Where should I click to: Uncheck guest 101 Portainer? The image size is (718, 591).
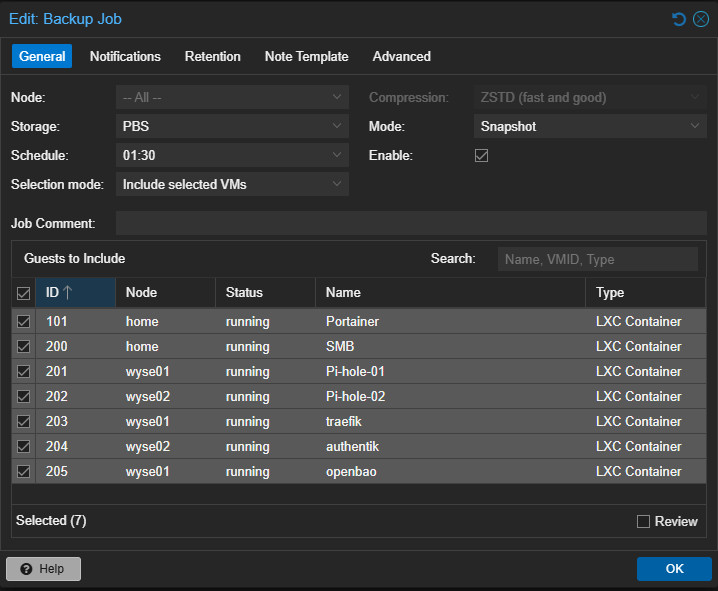pyautogui.click(x=23, y=321)
